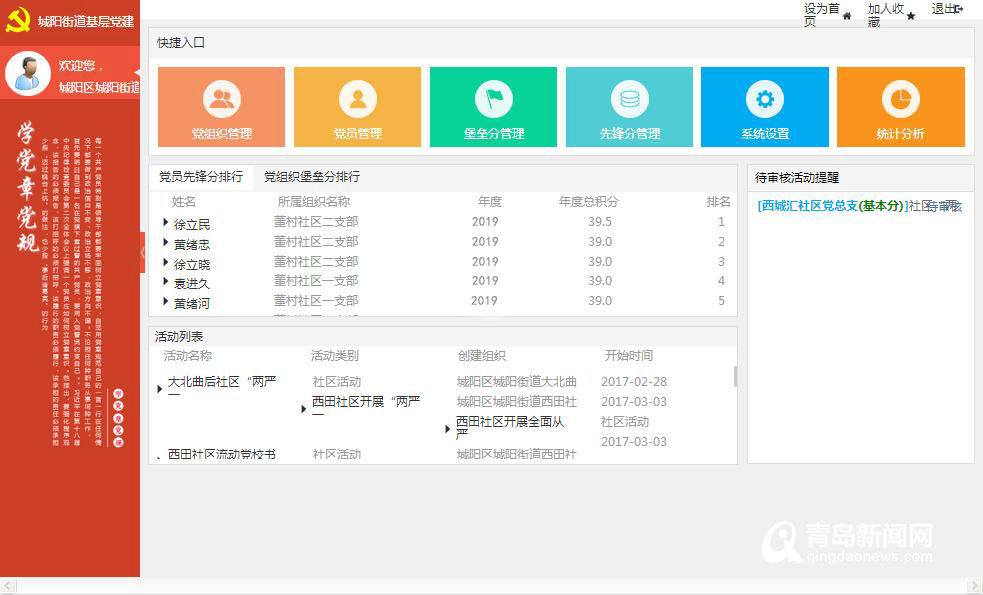Click the 年度 column header

[x=490, y=201]
